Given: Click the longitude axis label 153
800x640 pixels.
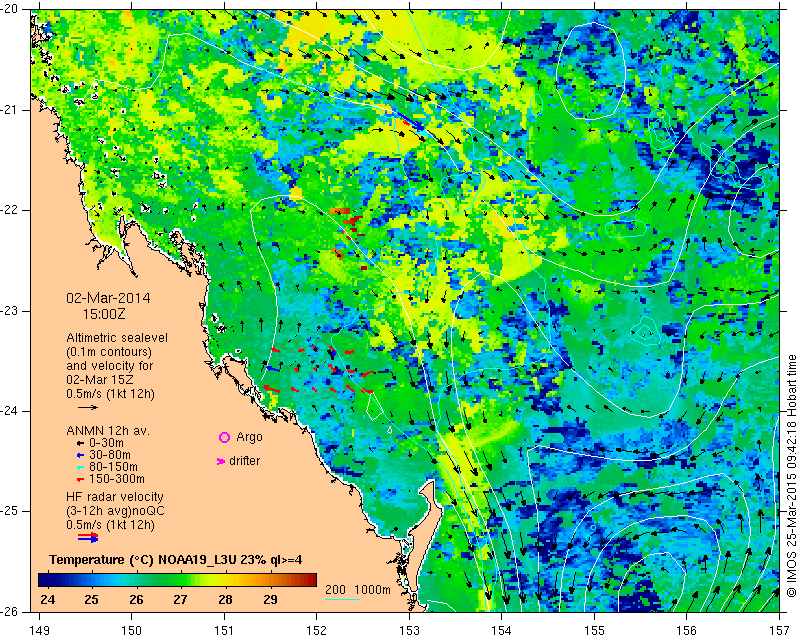Looking at the screenshot, I should point(409,631).
